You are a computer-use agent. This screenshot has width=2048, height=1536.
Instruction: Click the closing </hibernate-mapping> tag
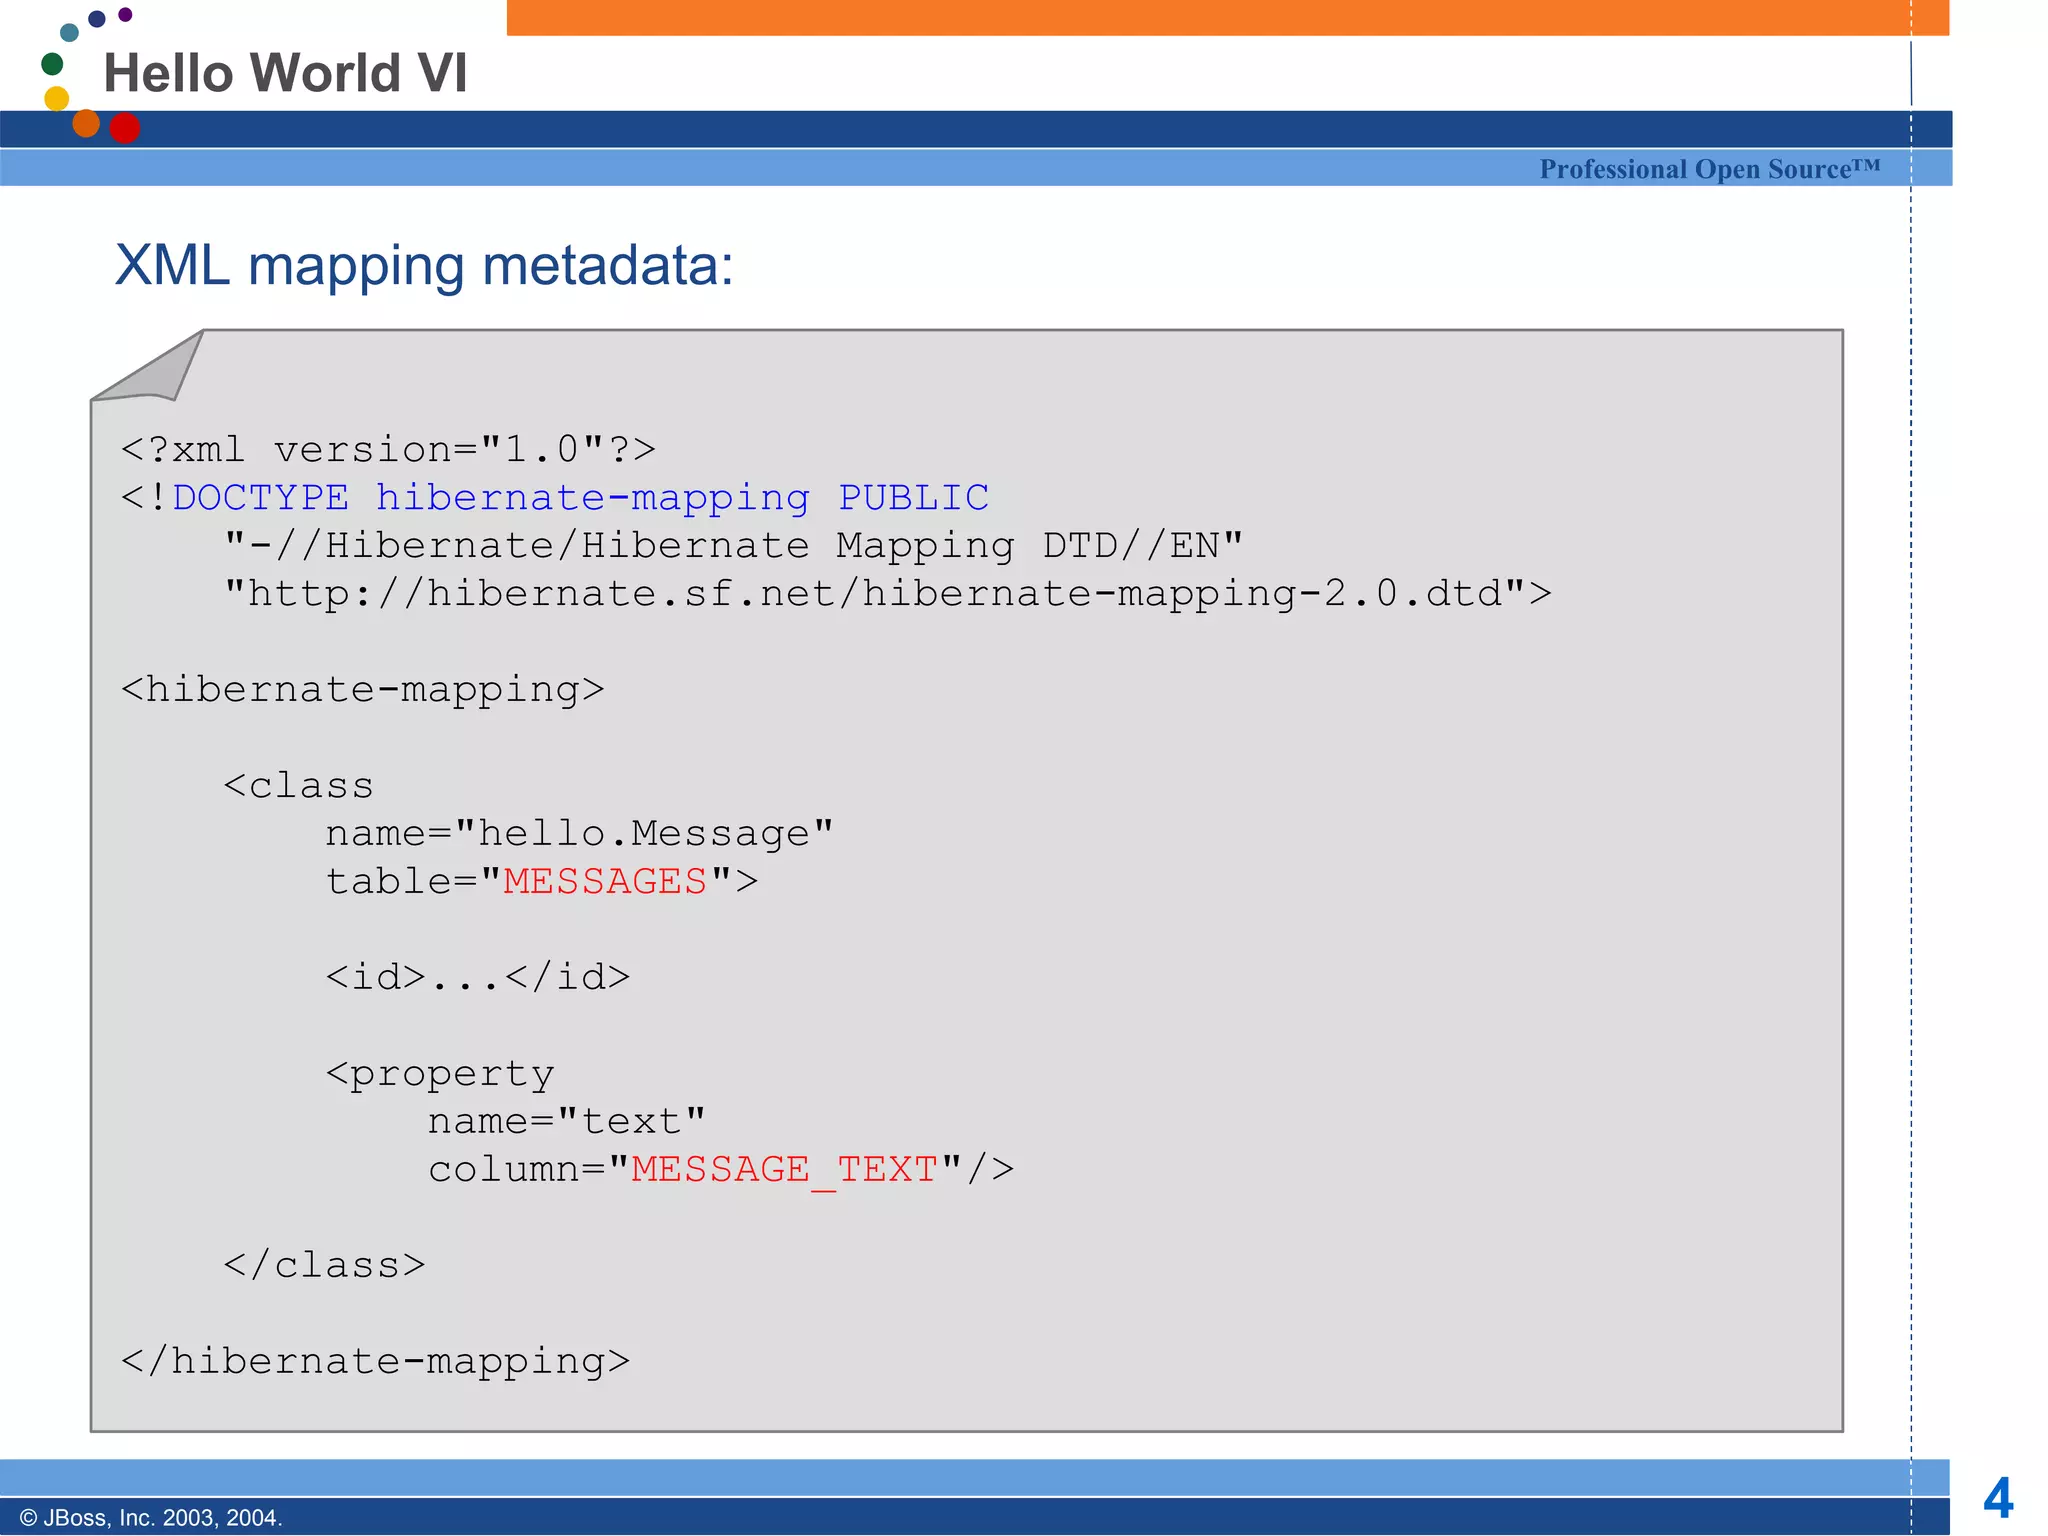point(375,1361)
